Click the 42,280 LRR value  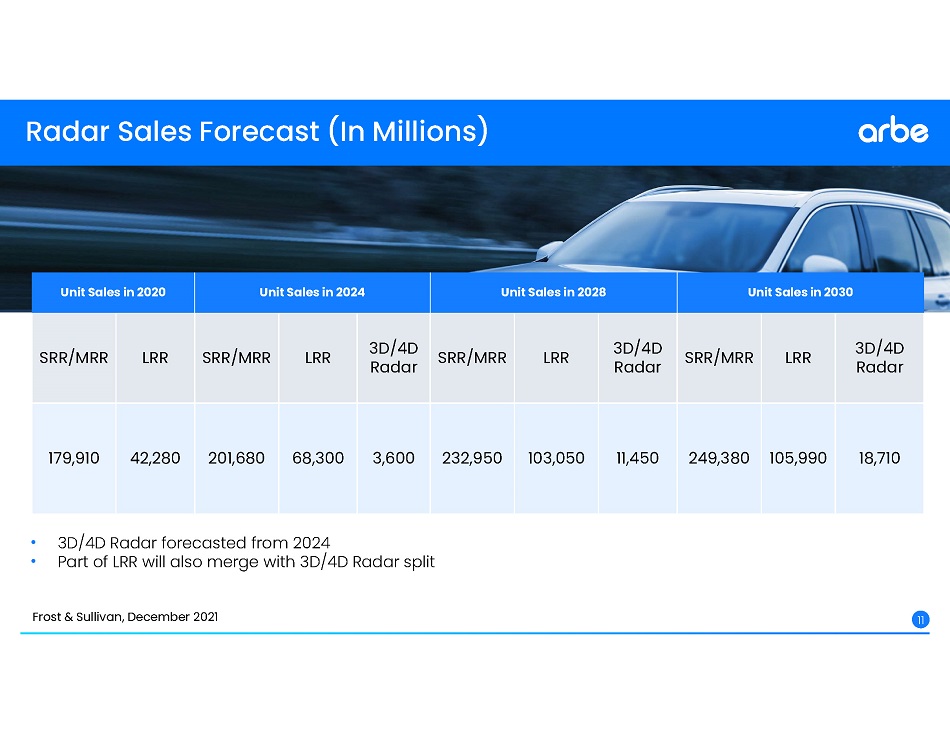pyautogui.click(x=155, y=458)
